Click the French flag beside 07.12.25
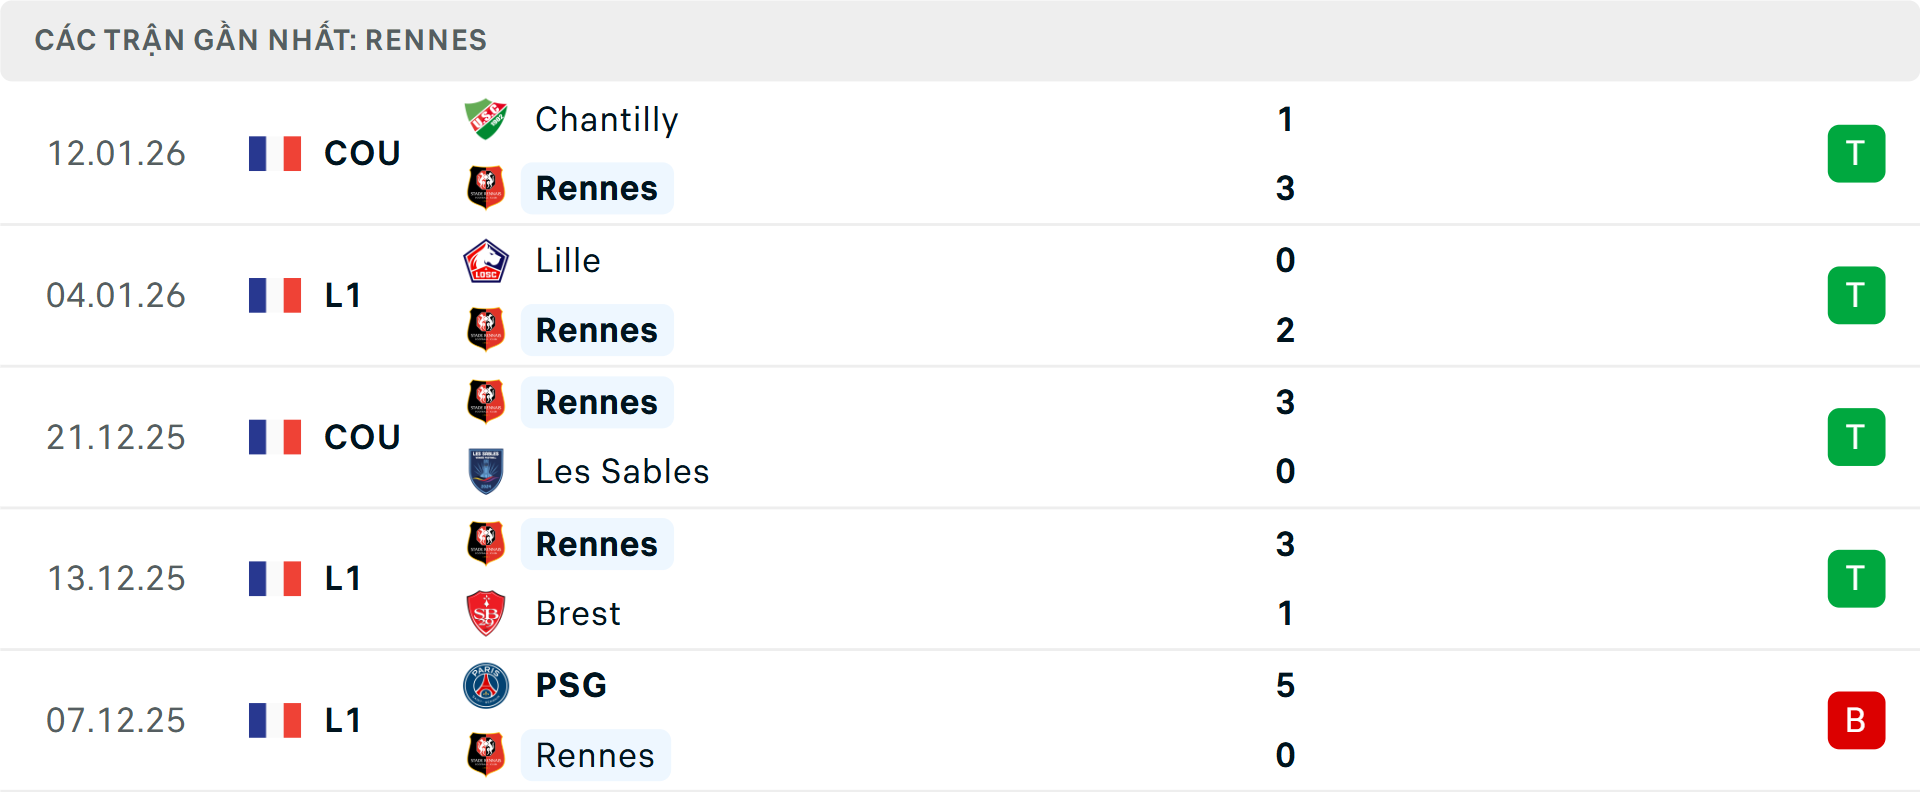The image size is (1920, 792). pyautogui.click(x=275, y=720)
